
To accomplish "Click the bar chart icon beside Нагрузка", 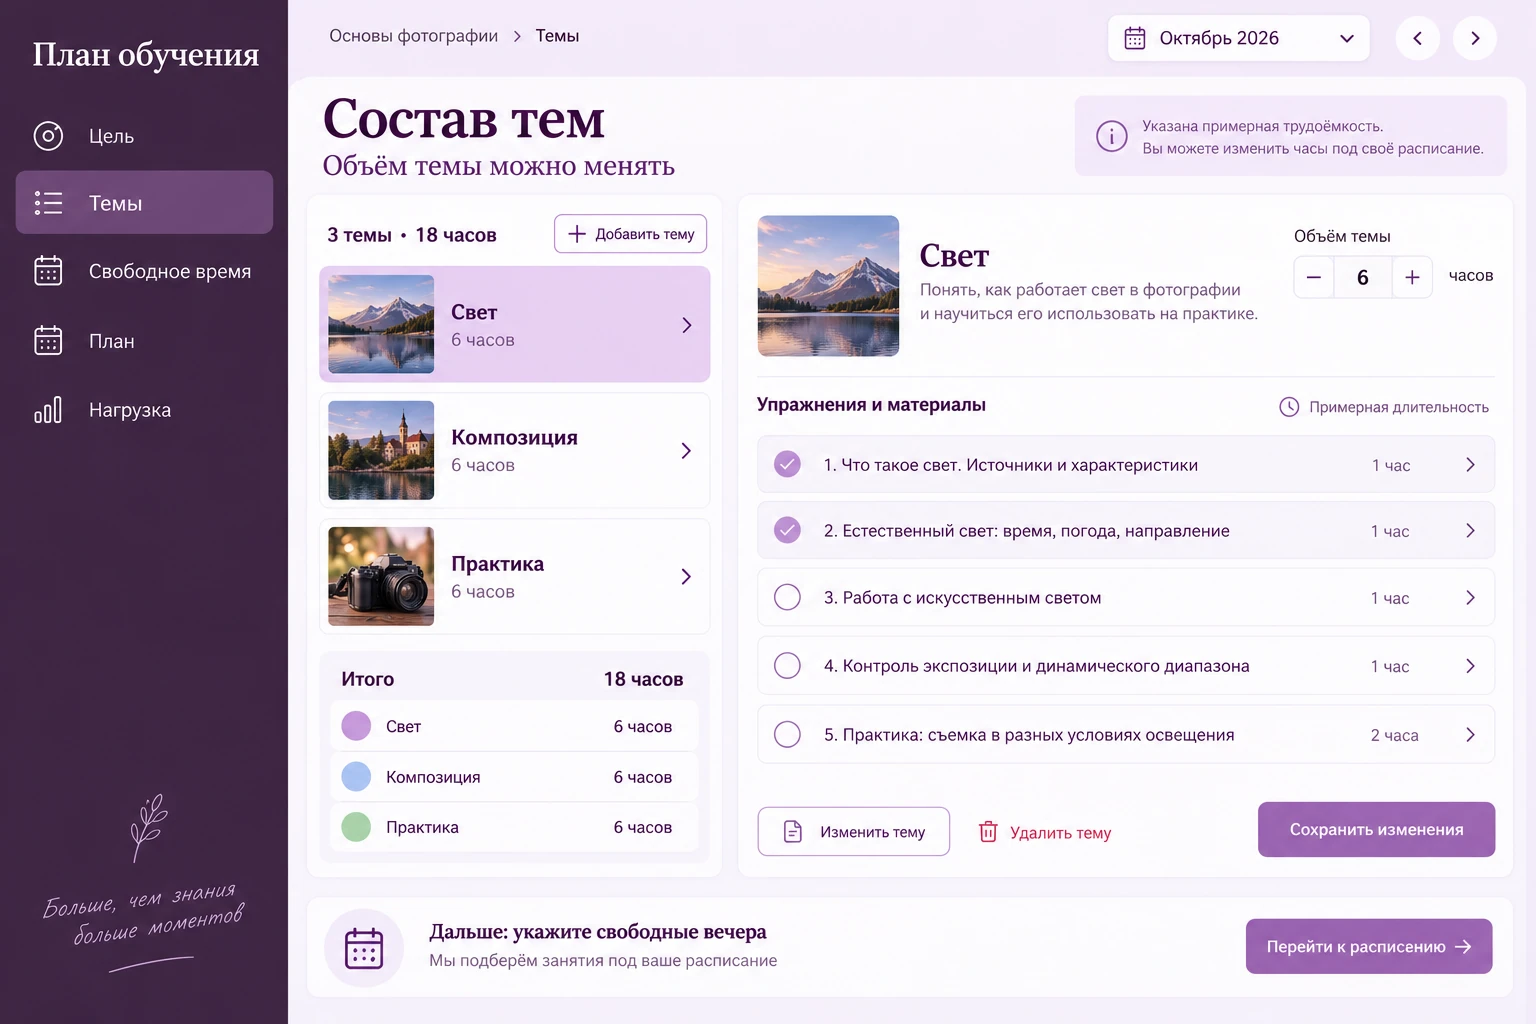I will pos(48,409).
